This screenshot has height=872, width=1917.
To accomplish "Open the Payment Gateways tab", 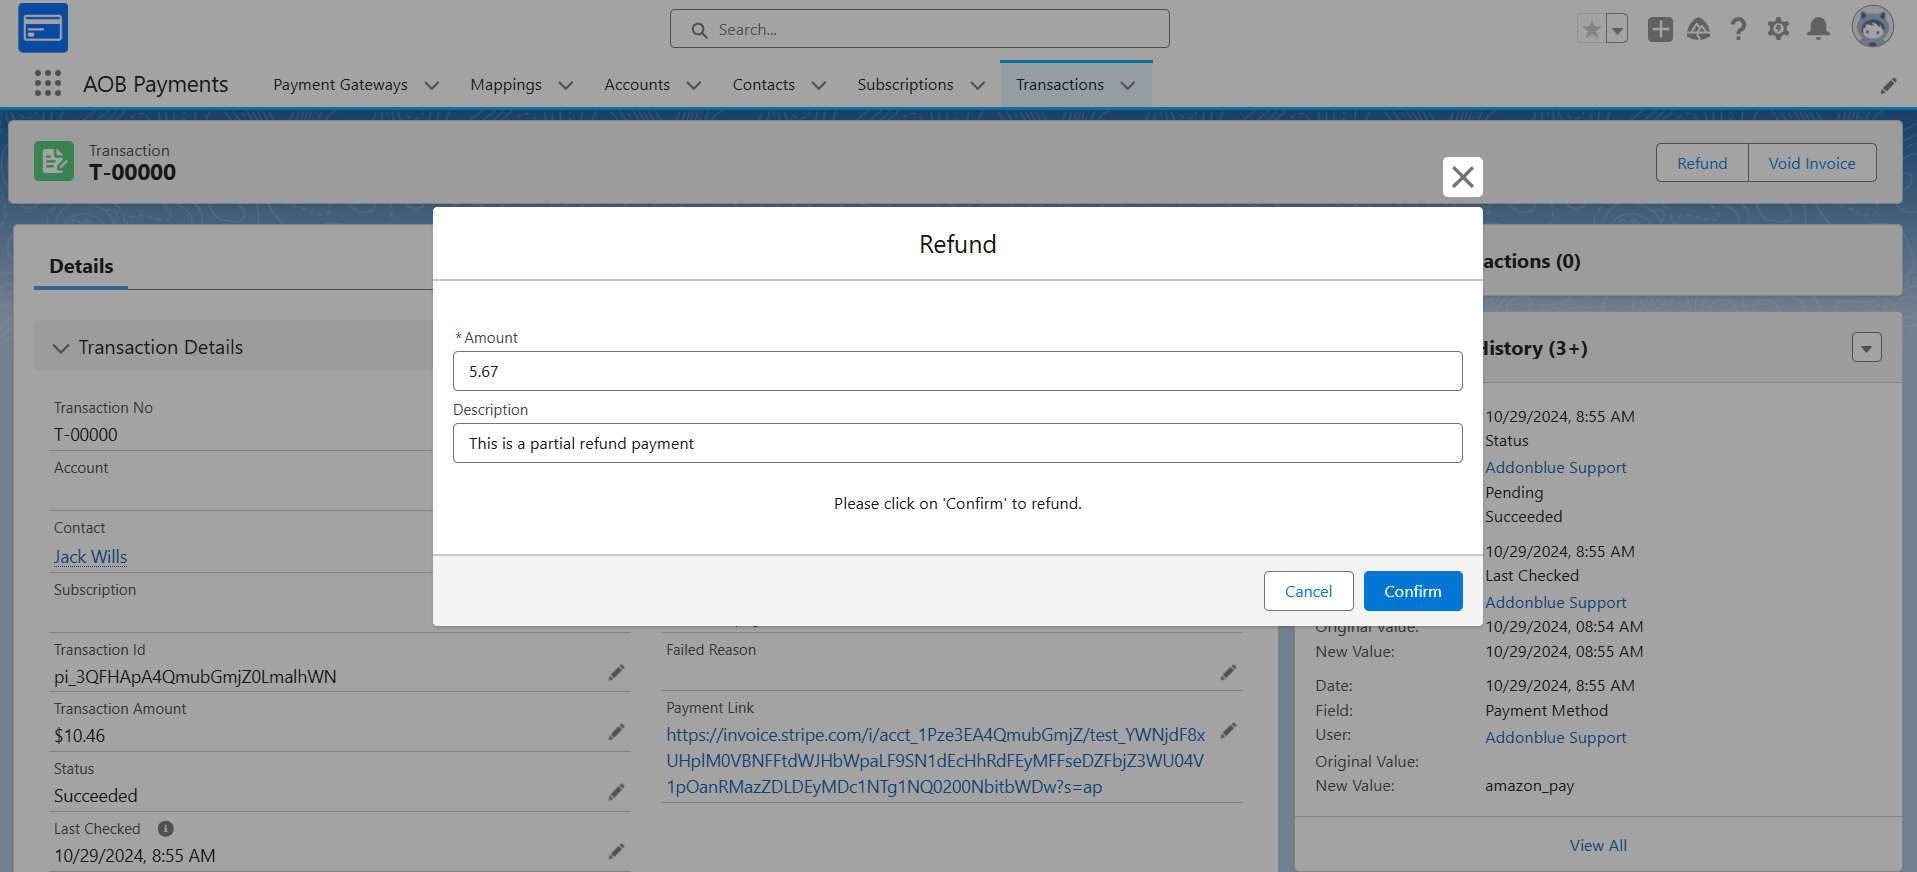I will click(340, 85).
